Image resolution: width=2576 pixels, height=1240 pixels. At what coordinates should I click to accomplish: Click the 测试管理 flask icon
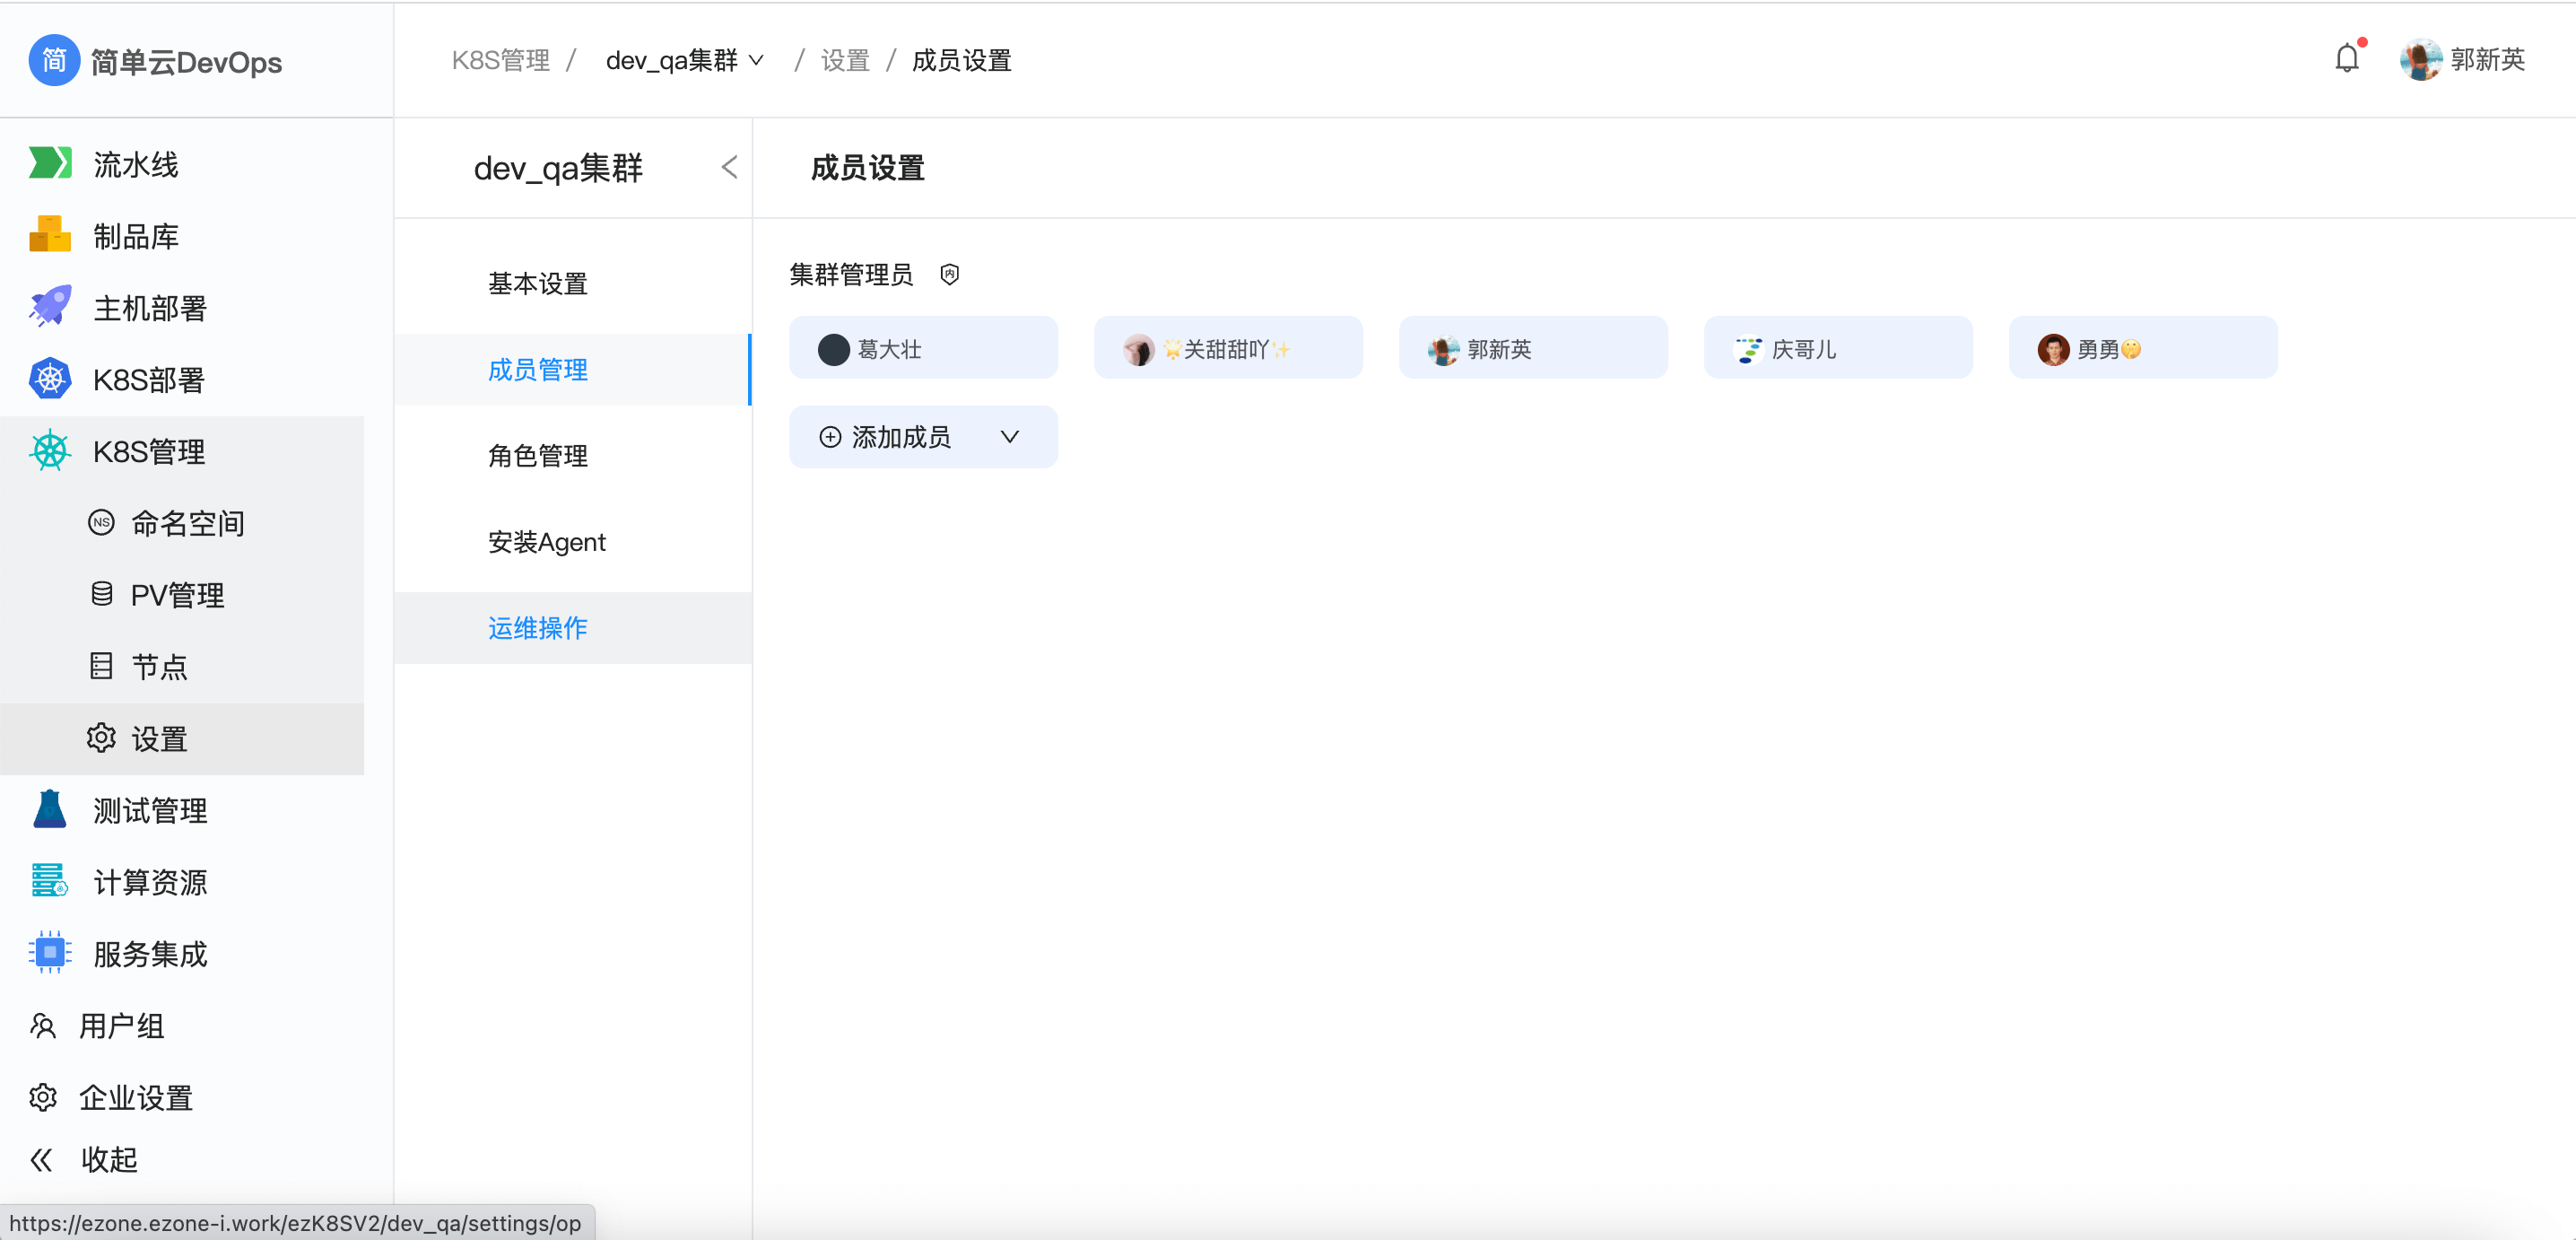[49, 809]
